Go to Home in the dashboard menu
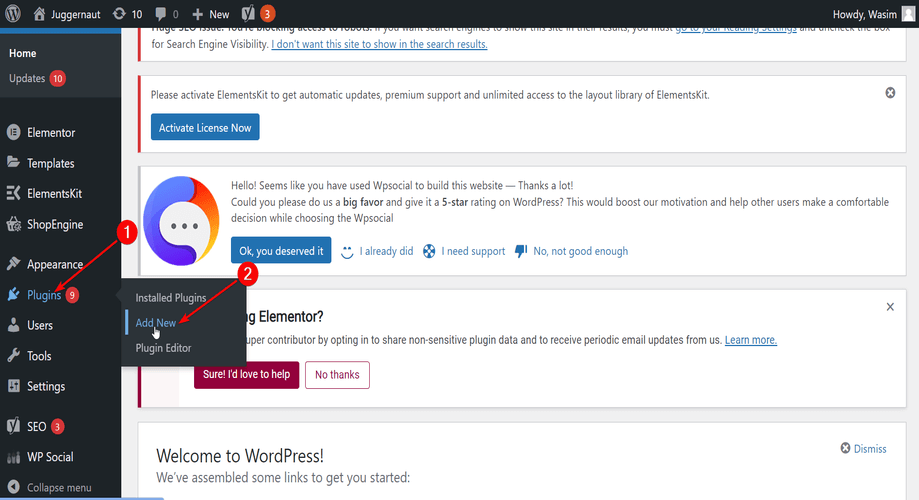The height and width of the screenshot is (500, 919). pos(23,53)
